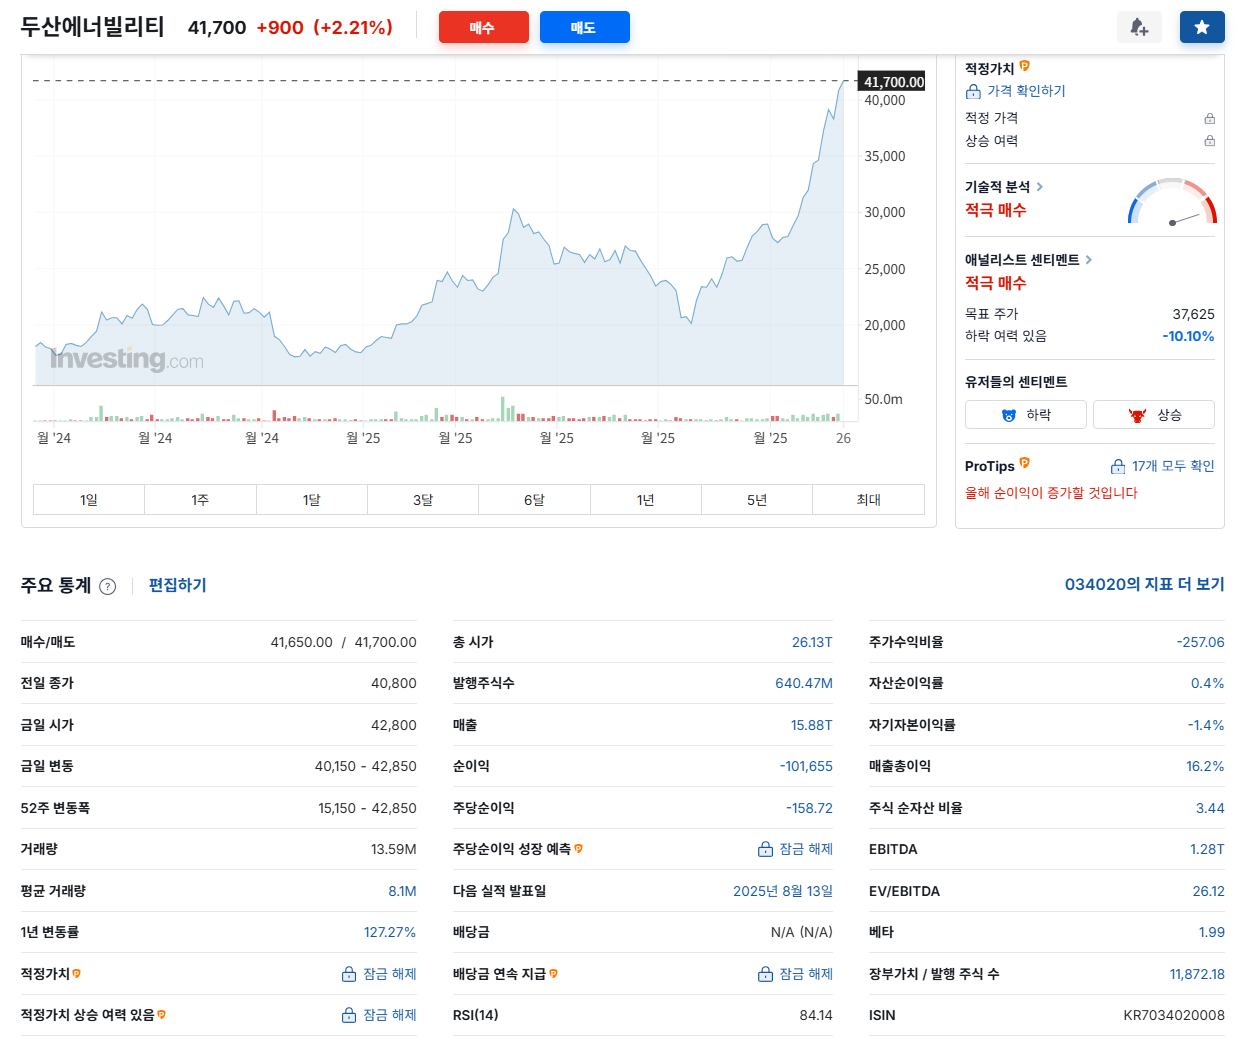Click the 거래량 value 13.59M
The height and width of the screenshot is (1056, 1244).
(x=393, y=849)
